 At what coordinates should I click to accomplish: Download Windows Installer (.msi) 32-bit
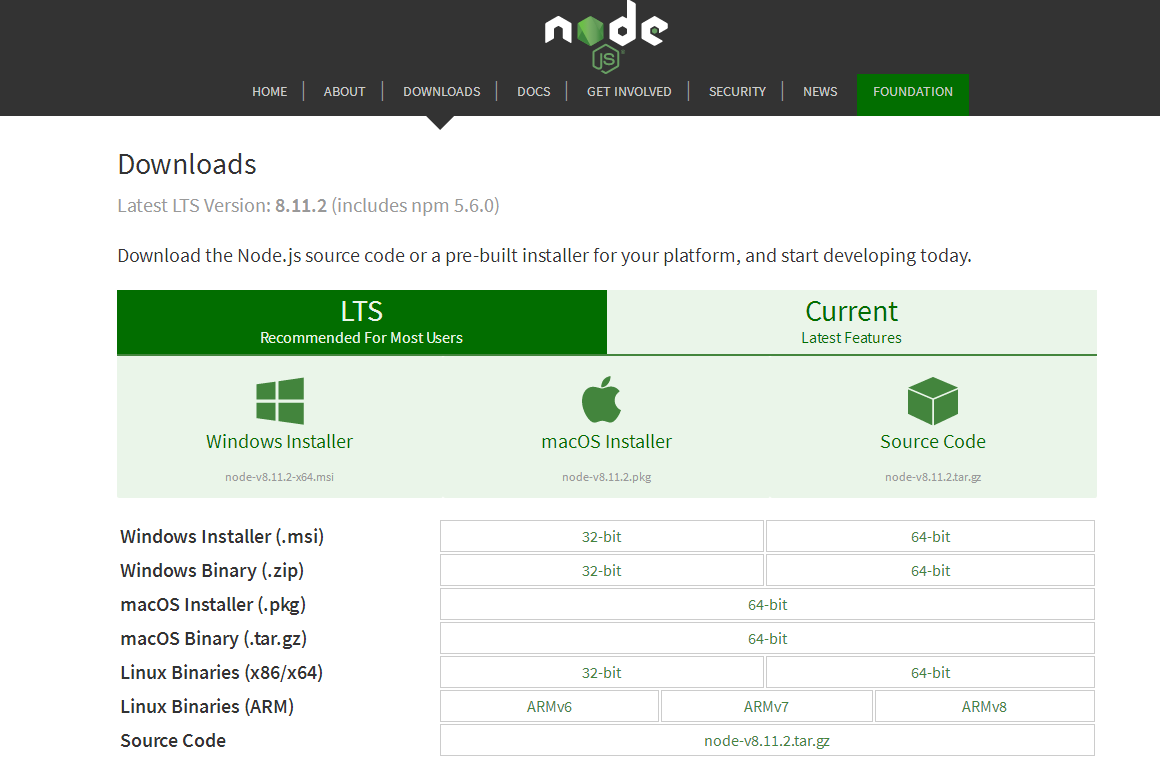pyautogui.click(x=601, y=537)
